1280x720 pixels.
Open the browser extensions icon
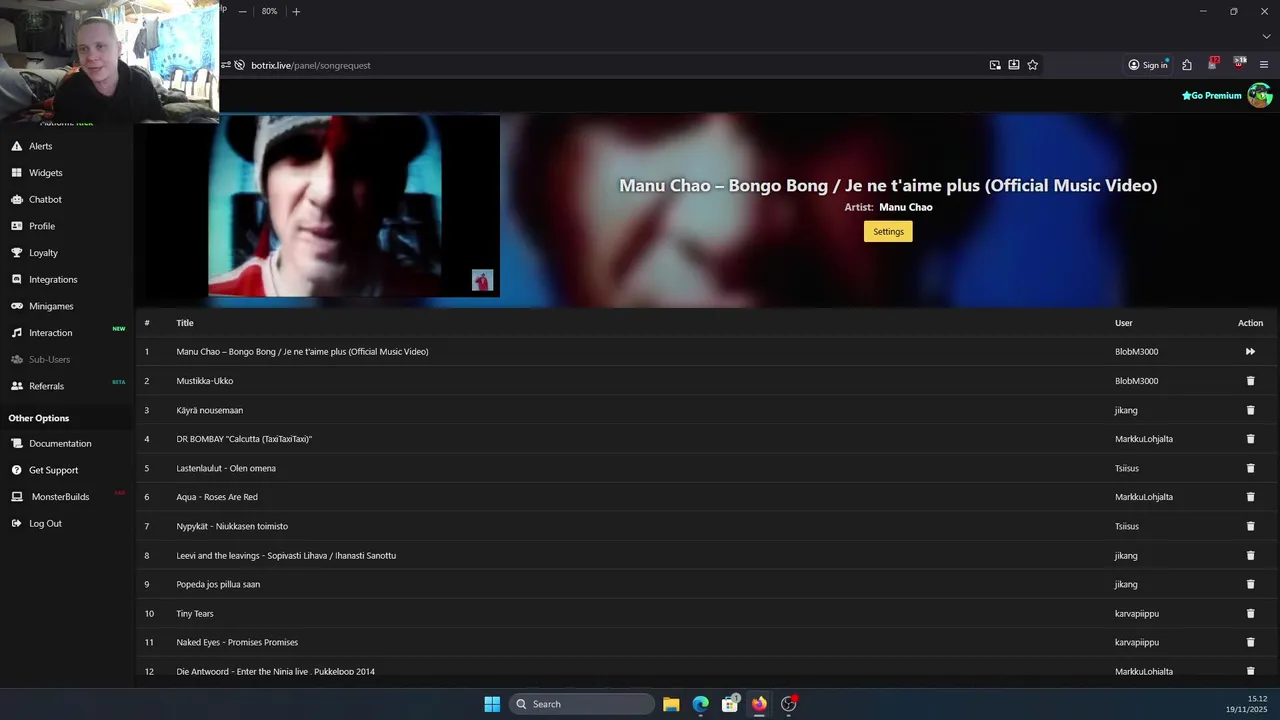point(1187,65)
